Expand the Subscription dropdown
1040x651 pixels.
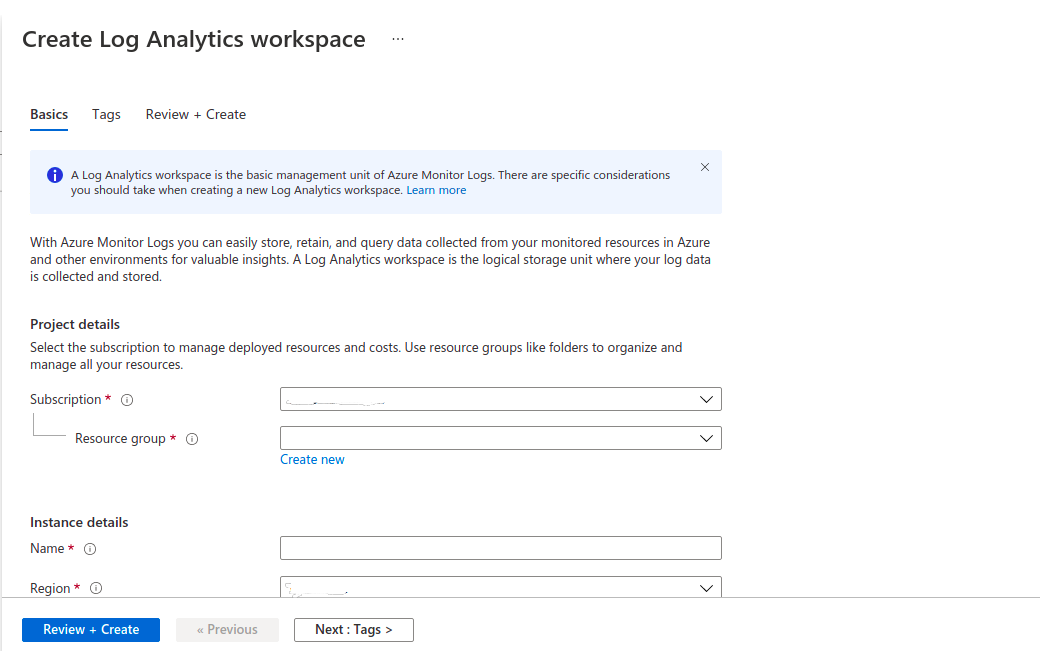[x=501, y=399]
